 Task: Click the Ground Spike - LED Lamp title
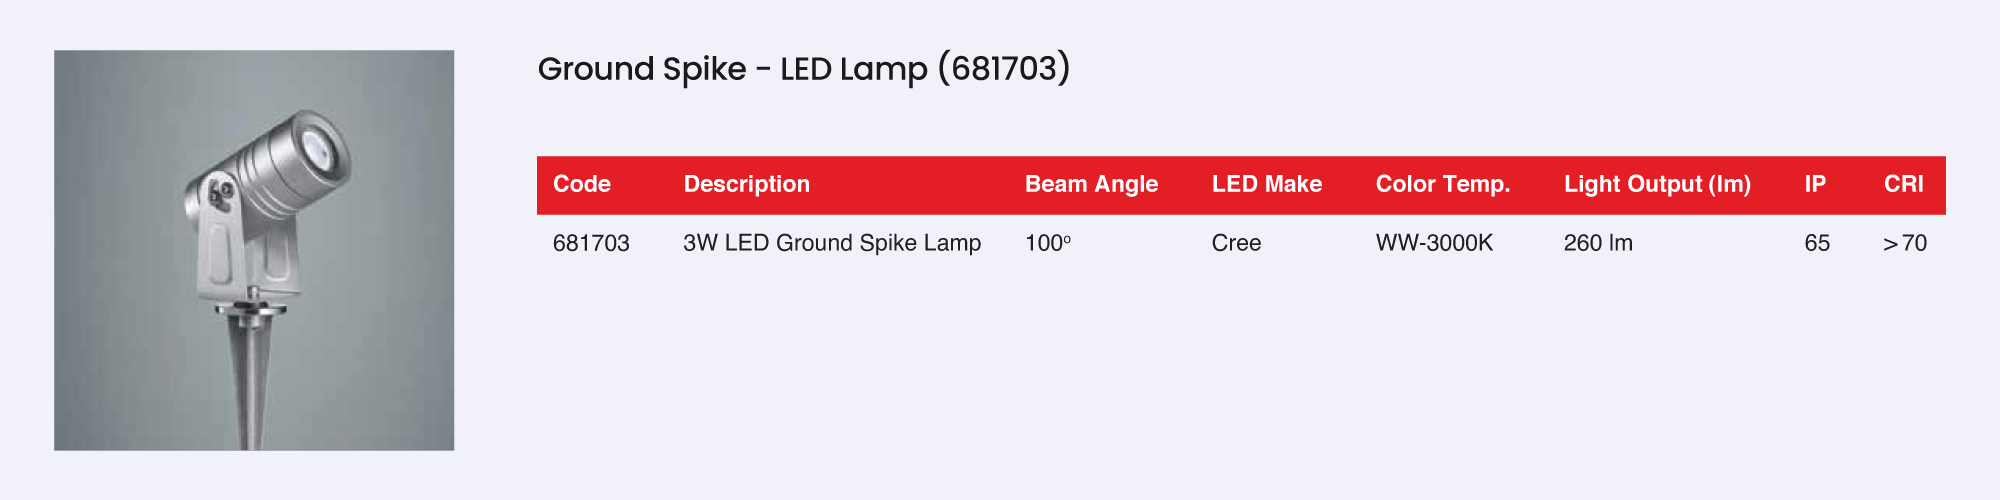(x=803, y=69)
